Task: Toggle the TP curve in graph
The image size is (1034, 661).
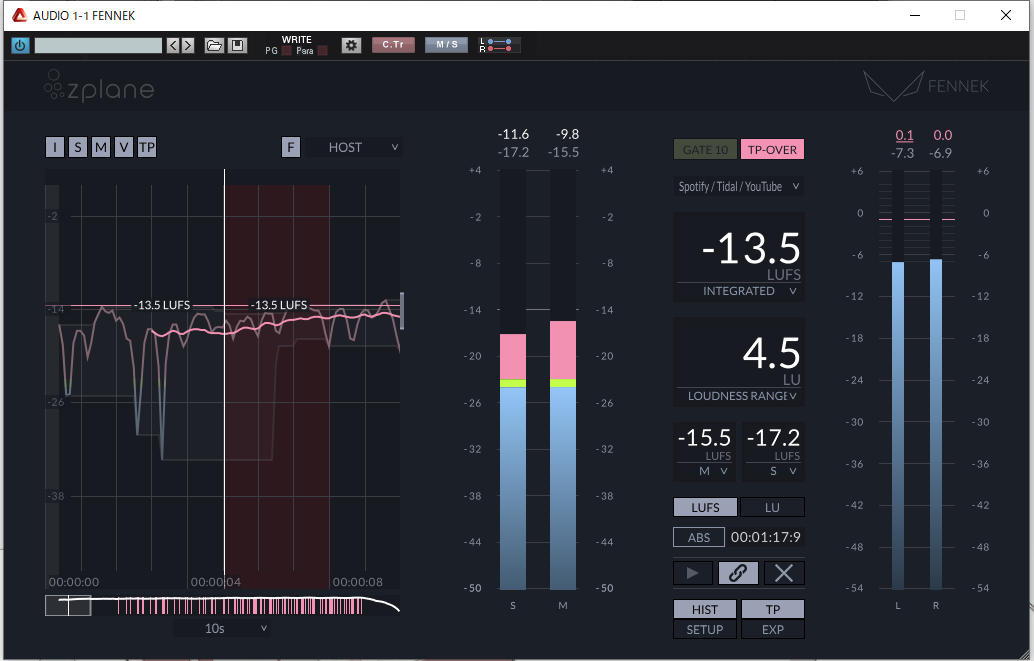Action: click(147, 148)
